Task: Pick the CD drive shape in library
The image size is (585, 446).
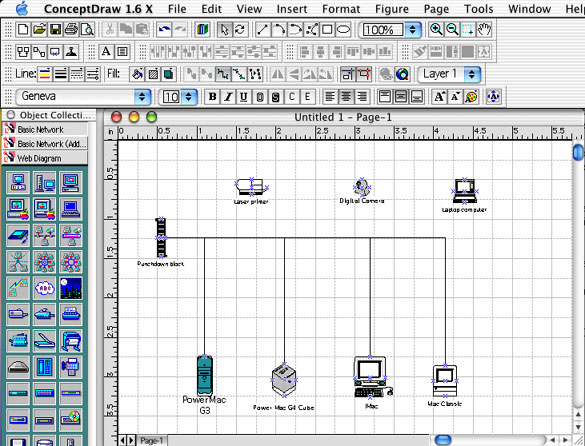Action: coord(71,420)
